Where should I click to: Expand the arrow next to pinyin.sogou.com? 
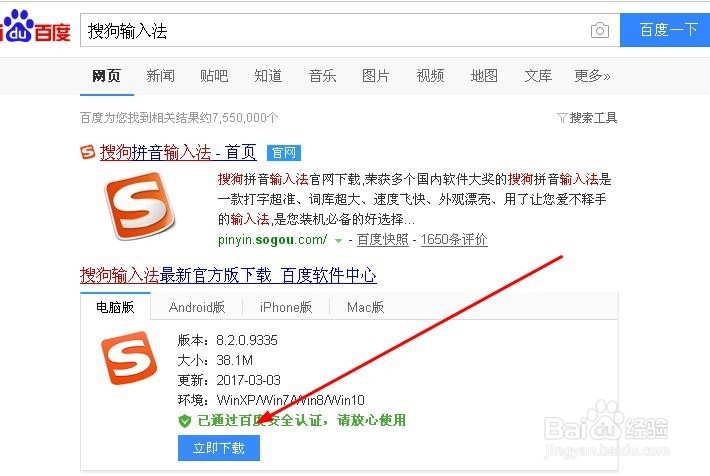(x=338, y=240)
